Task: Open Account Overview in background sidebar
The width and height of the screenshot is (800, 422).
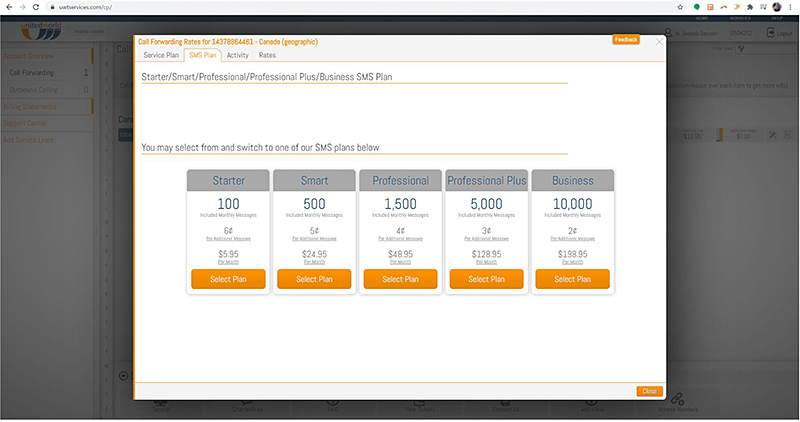Action: point(29,56)
